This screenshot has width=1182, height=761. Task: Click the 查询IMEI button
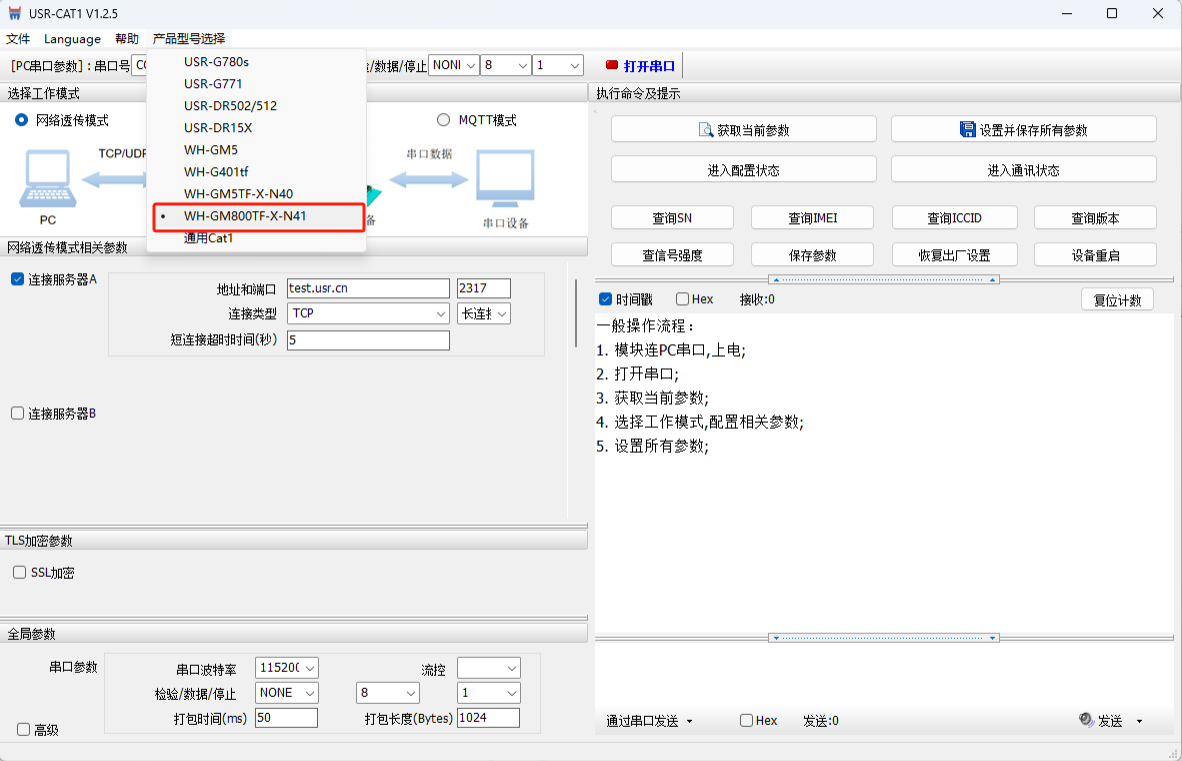pos(812,218)
